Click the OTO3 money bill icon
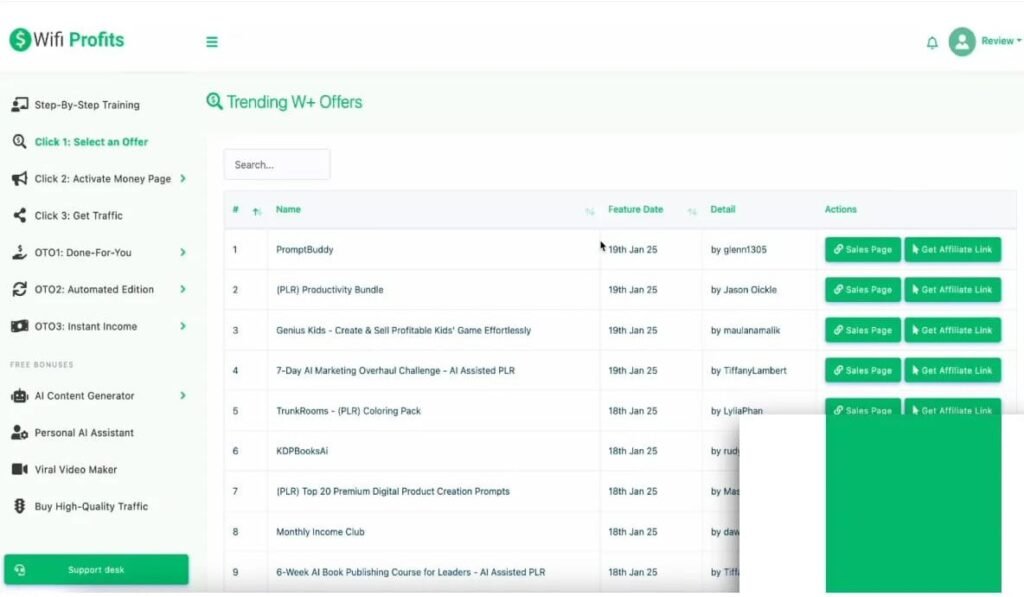The height and width of the screenshot is (597, 1024). 20,326
